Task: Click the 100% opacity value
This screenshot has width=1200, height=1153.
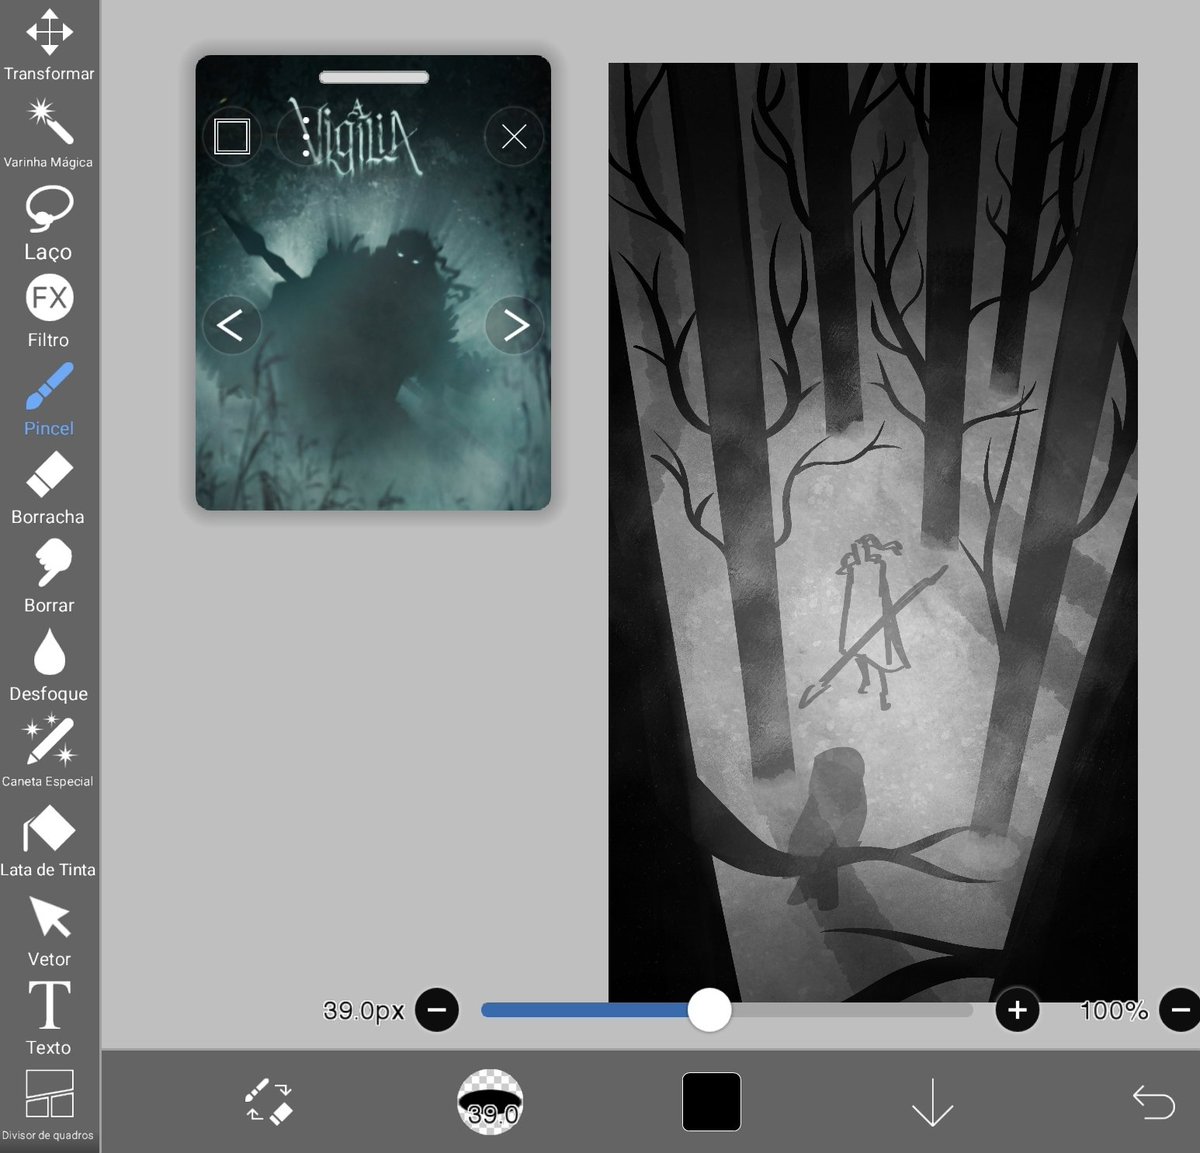Action: 1114,1010
